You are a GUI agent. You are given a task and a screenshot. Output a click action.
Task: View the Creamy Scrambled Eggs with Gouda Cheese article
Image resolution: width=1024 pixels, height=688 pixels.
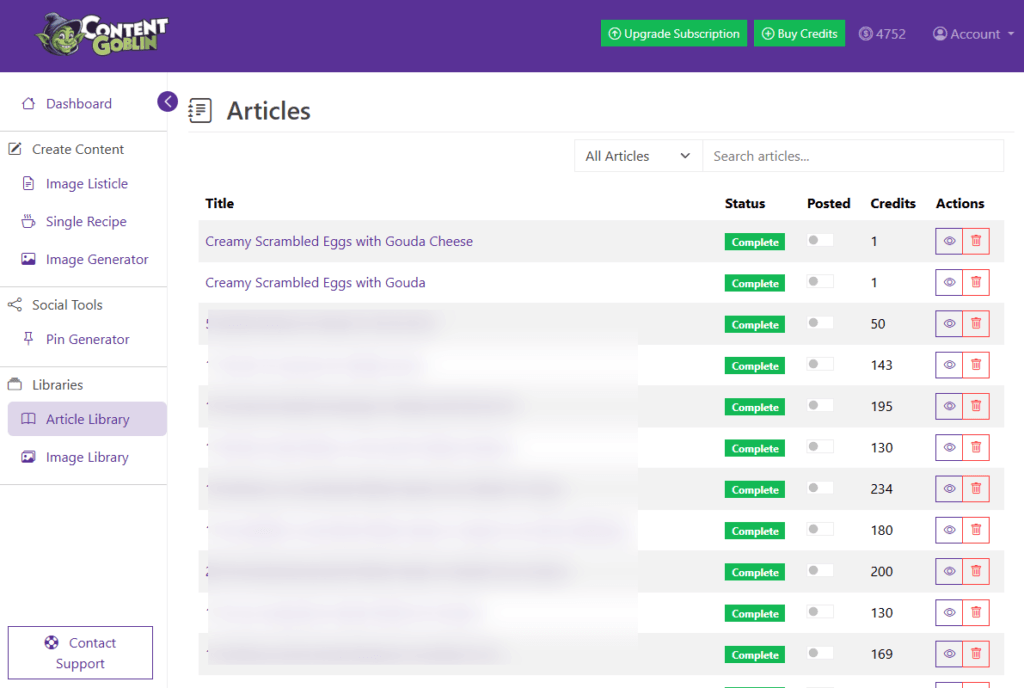point(949,242)
